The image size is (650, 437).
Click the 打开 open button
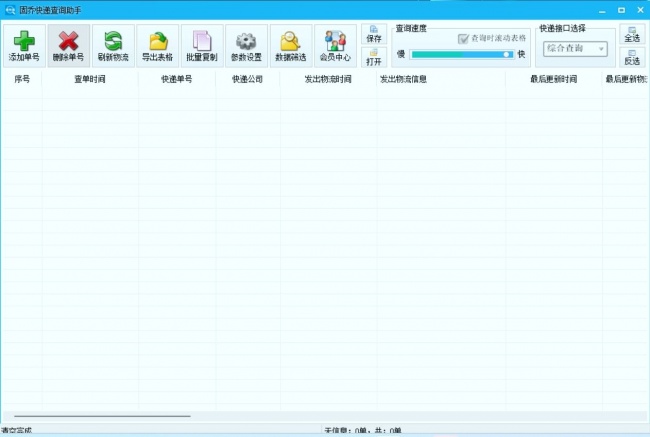click(374, 57)
